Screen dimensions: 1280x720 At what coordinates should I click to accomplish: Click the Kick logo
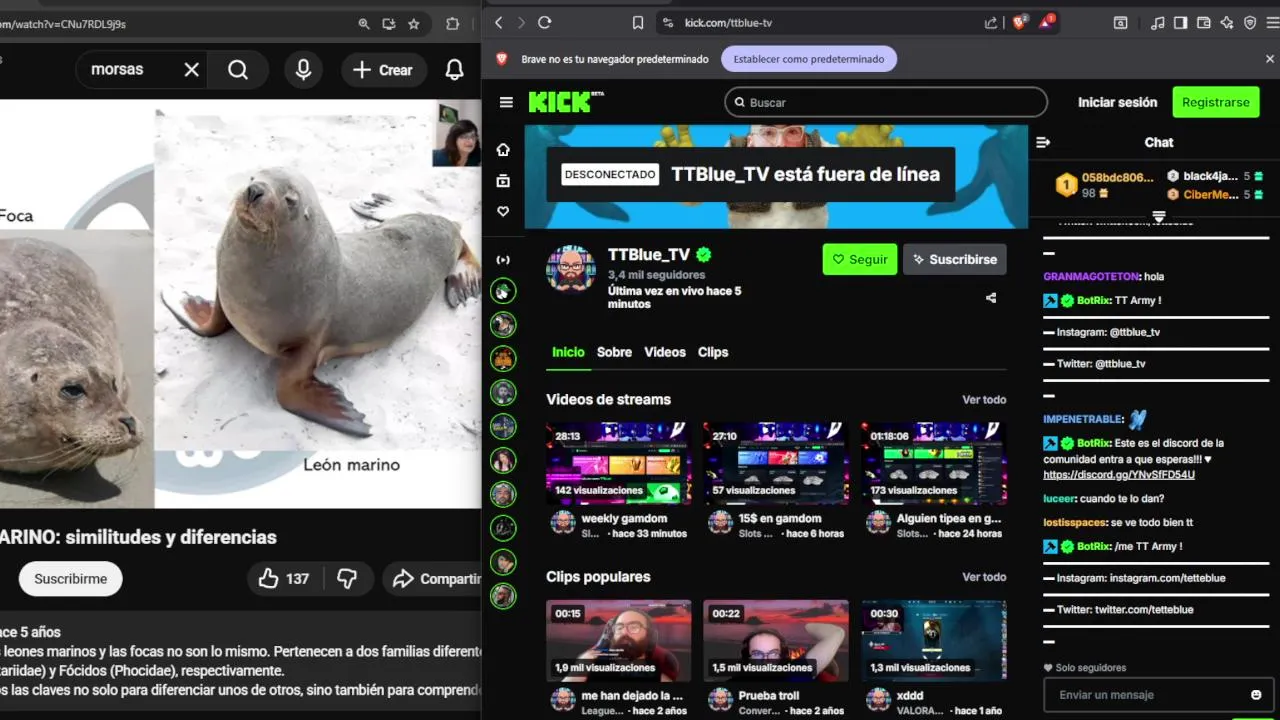(x=565, y=101)
